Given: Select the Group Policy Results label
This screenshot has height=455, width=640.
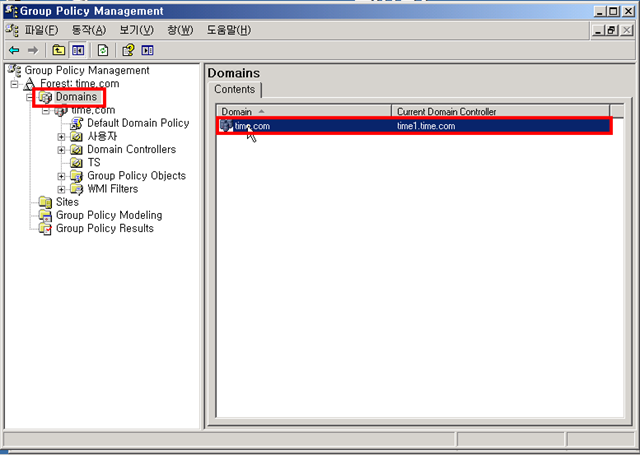Looking at the screenshot, I should tap(105, 228).
